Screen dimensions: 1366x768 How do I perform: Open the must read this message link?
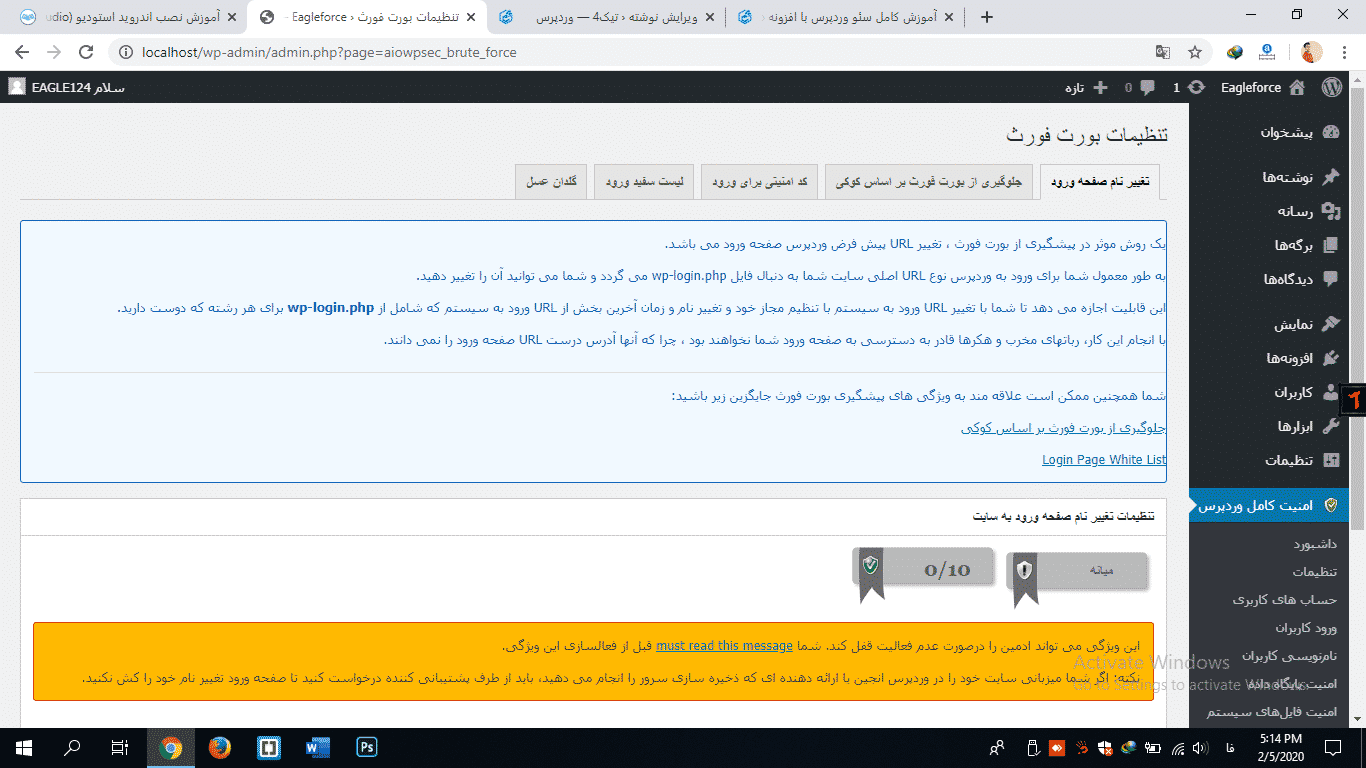point(724,645)
